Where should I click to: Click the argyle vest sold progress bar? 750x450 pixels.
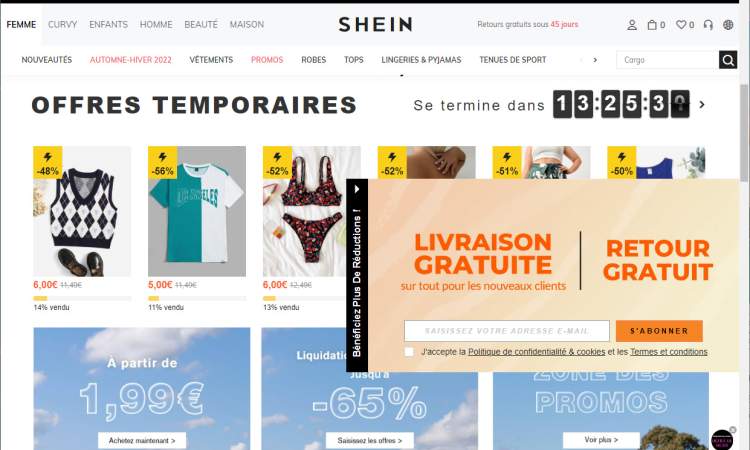pyautogui.click(x=82, y=298)
